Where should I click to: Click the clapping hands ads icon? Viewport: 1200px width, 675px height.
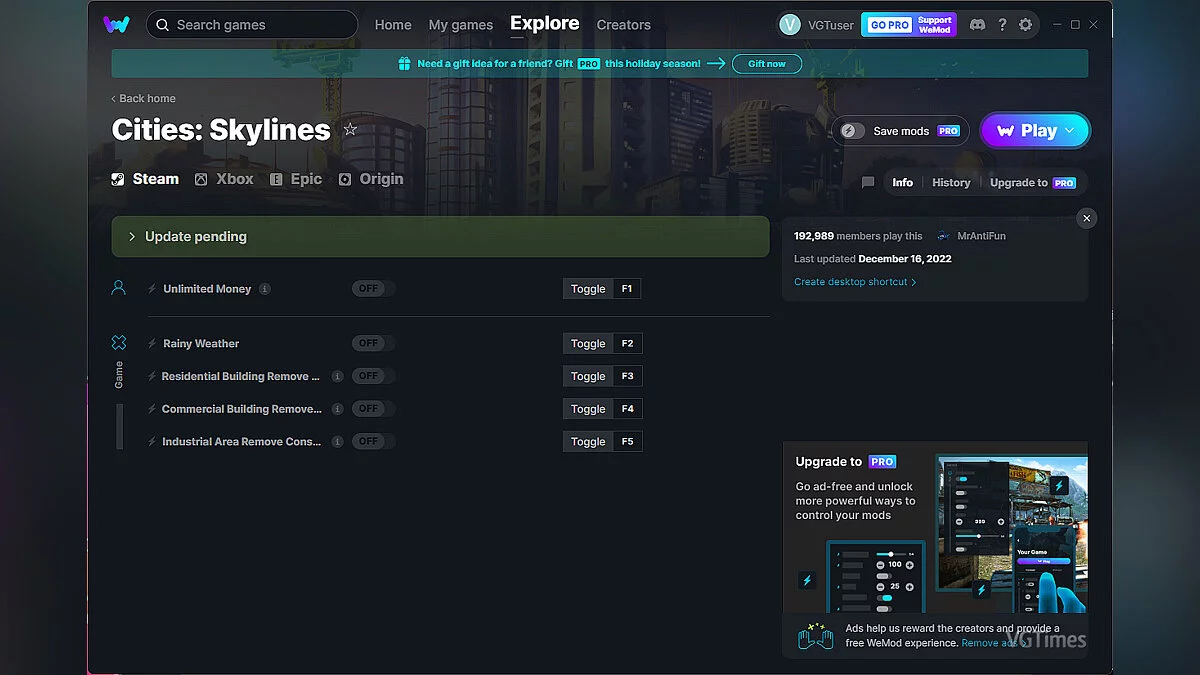(x=815, y=636)
